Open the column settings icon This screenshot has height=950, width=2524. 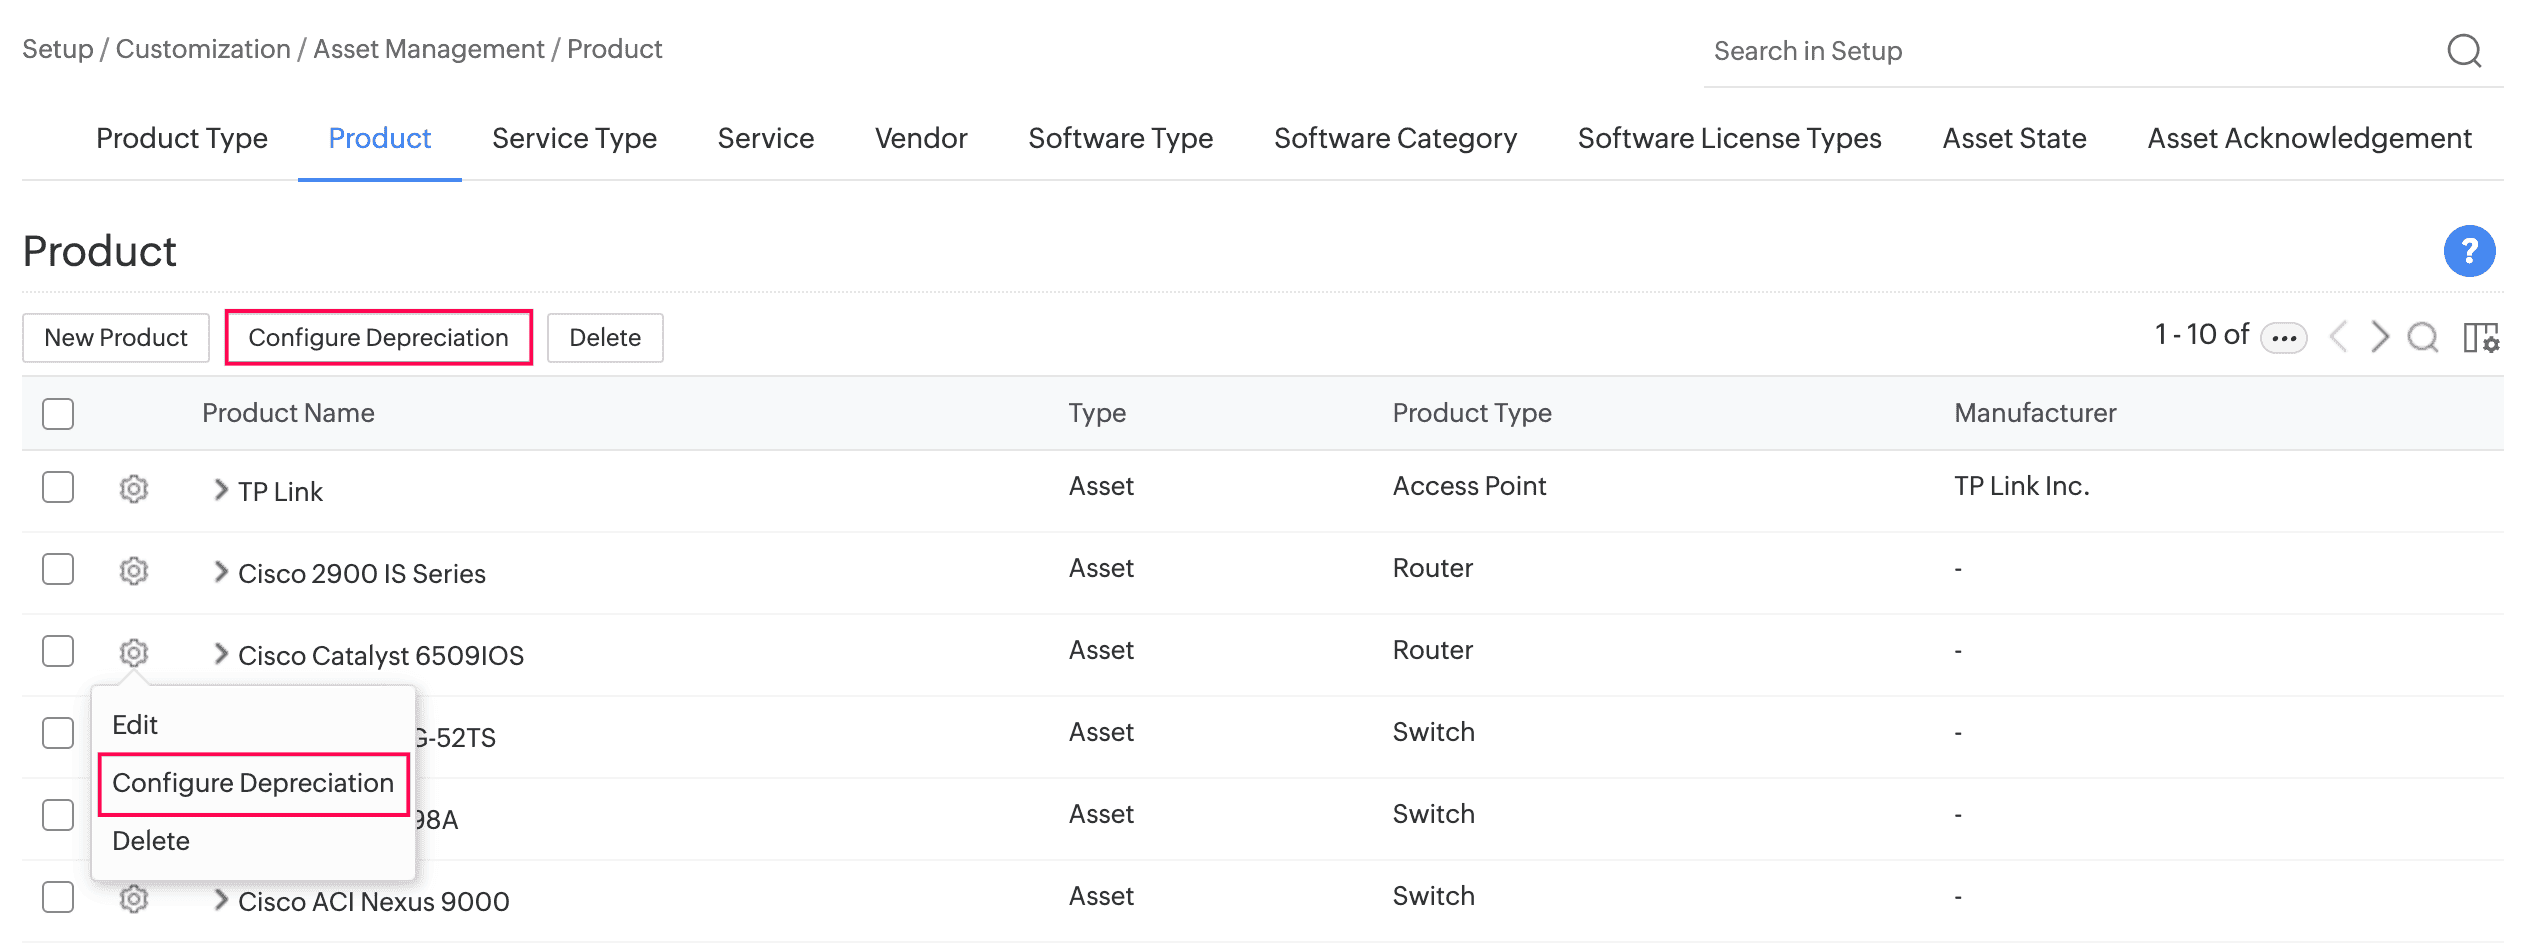click(x=2481, y=337)
